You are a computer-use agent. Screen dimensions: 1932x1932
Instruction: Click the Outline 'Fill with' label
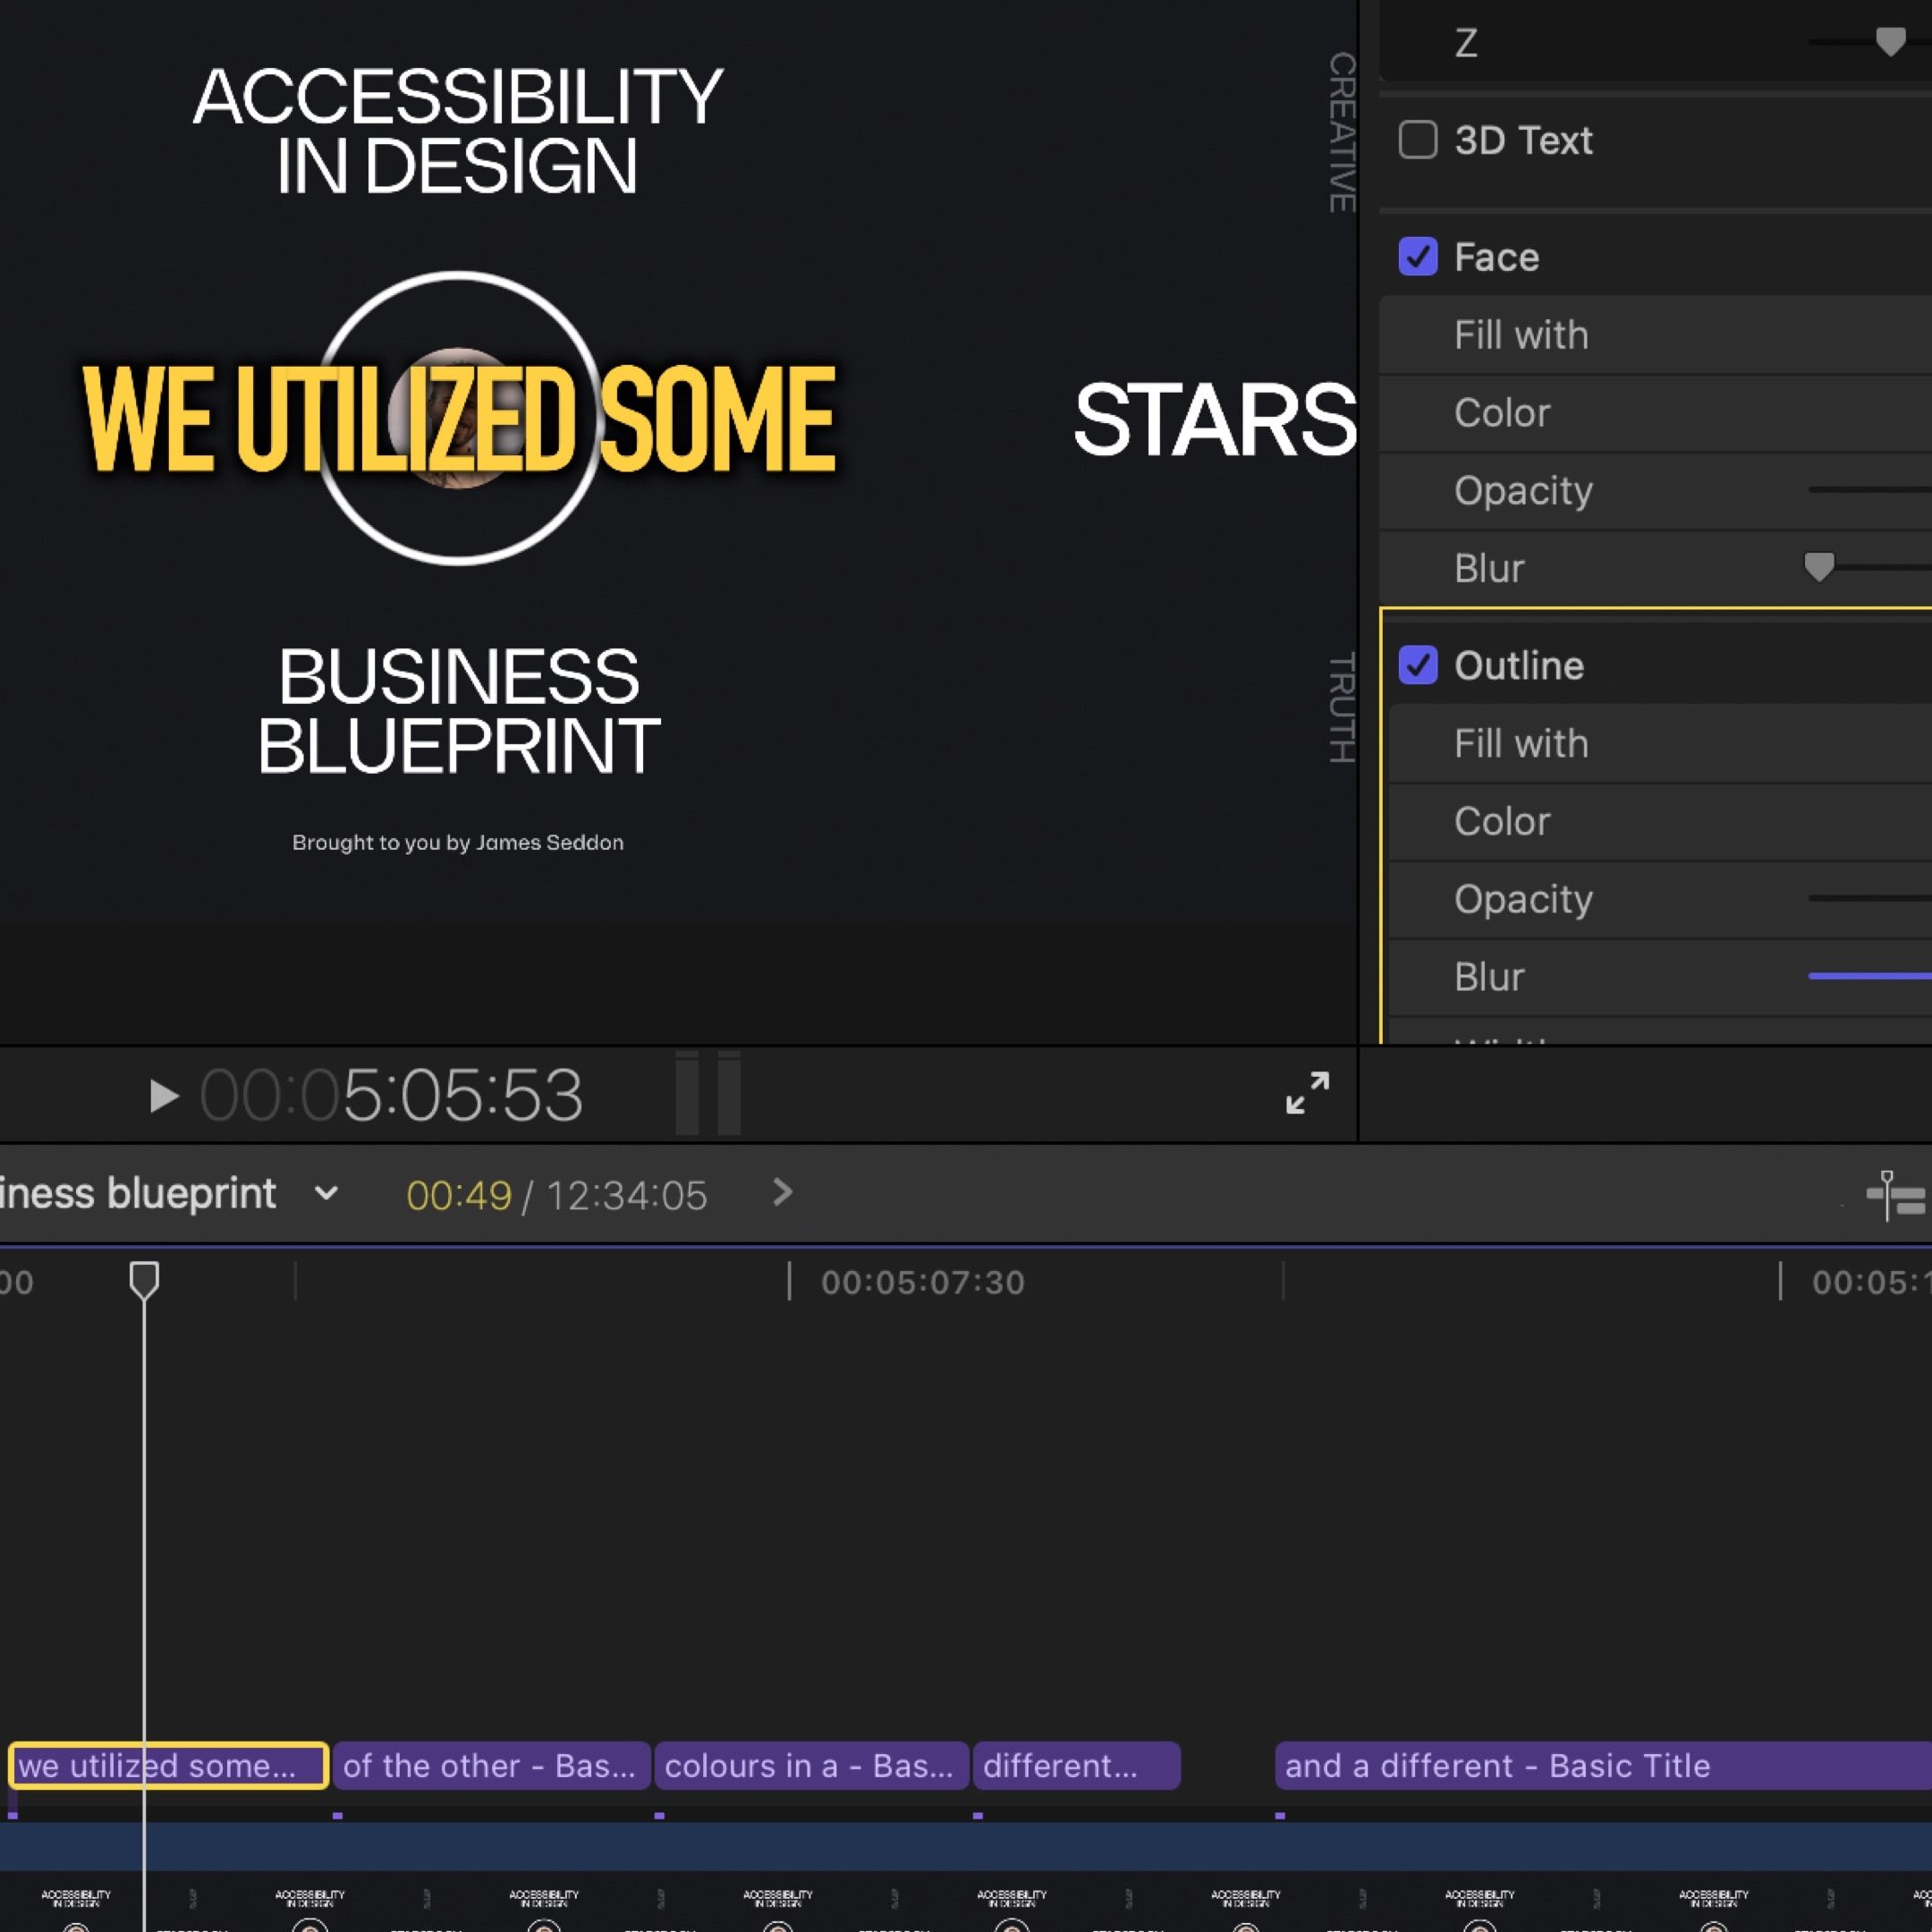point(1521,744)
